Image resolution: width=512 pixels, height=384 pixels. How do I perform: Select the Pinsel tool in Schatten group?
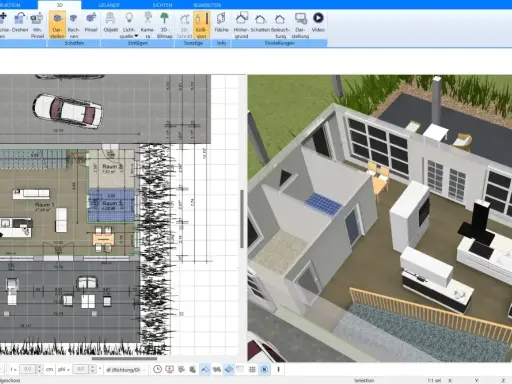(x=91, y=23)
